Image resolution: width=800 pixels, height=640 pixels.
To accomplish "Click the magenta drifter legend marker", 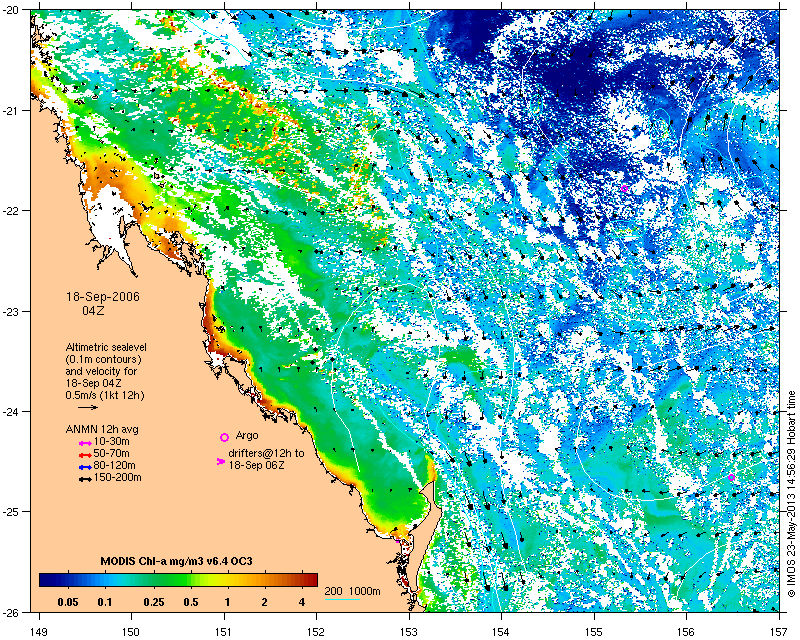I will tap(220, 461).
